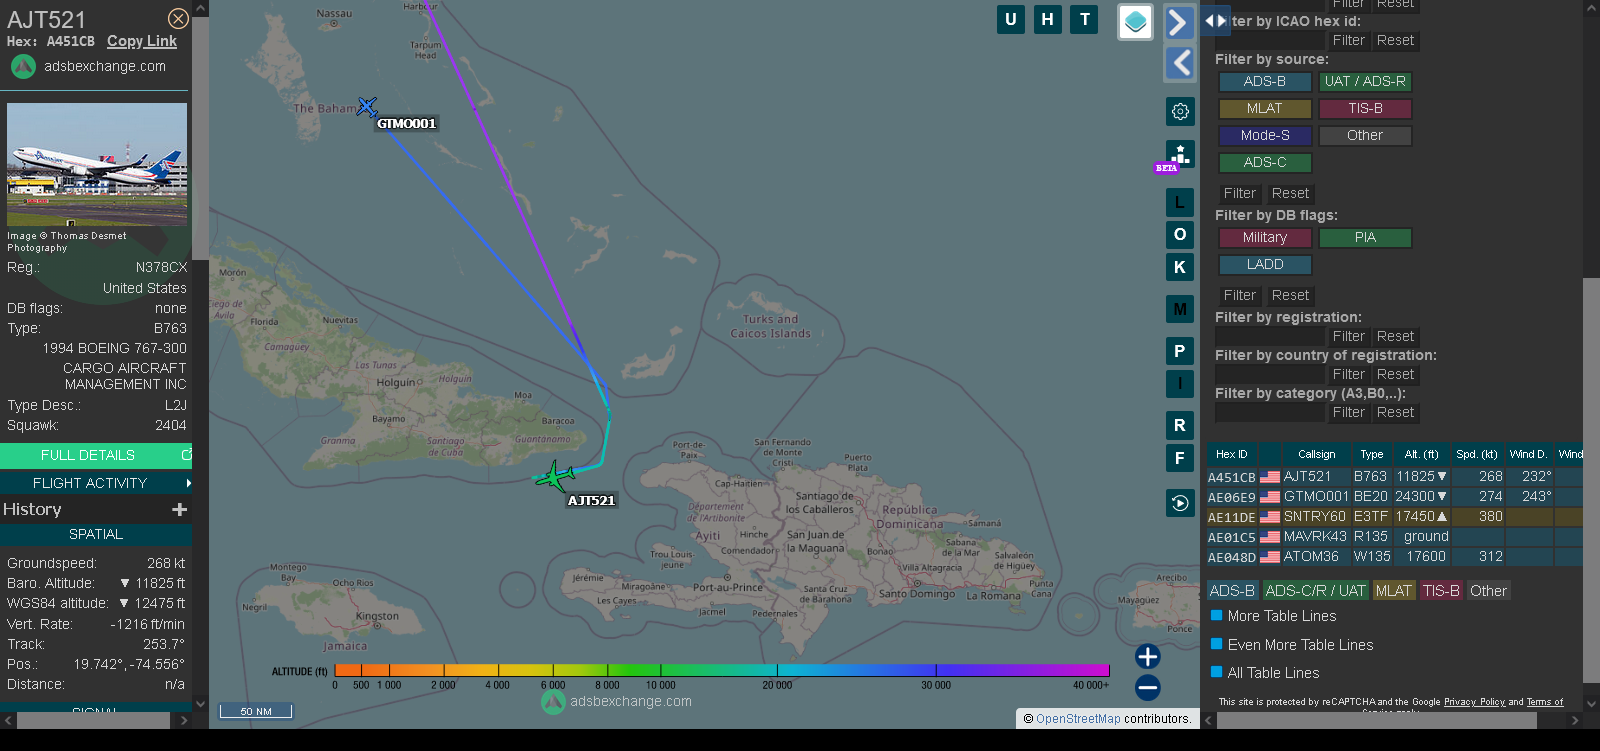Toggle the H map button
This screenshot has height=751, width=1600.
1048,19
